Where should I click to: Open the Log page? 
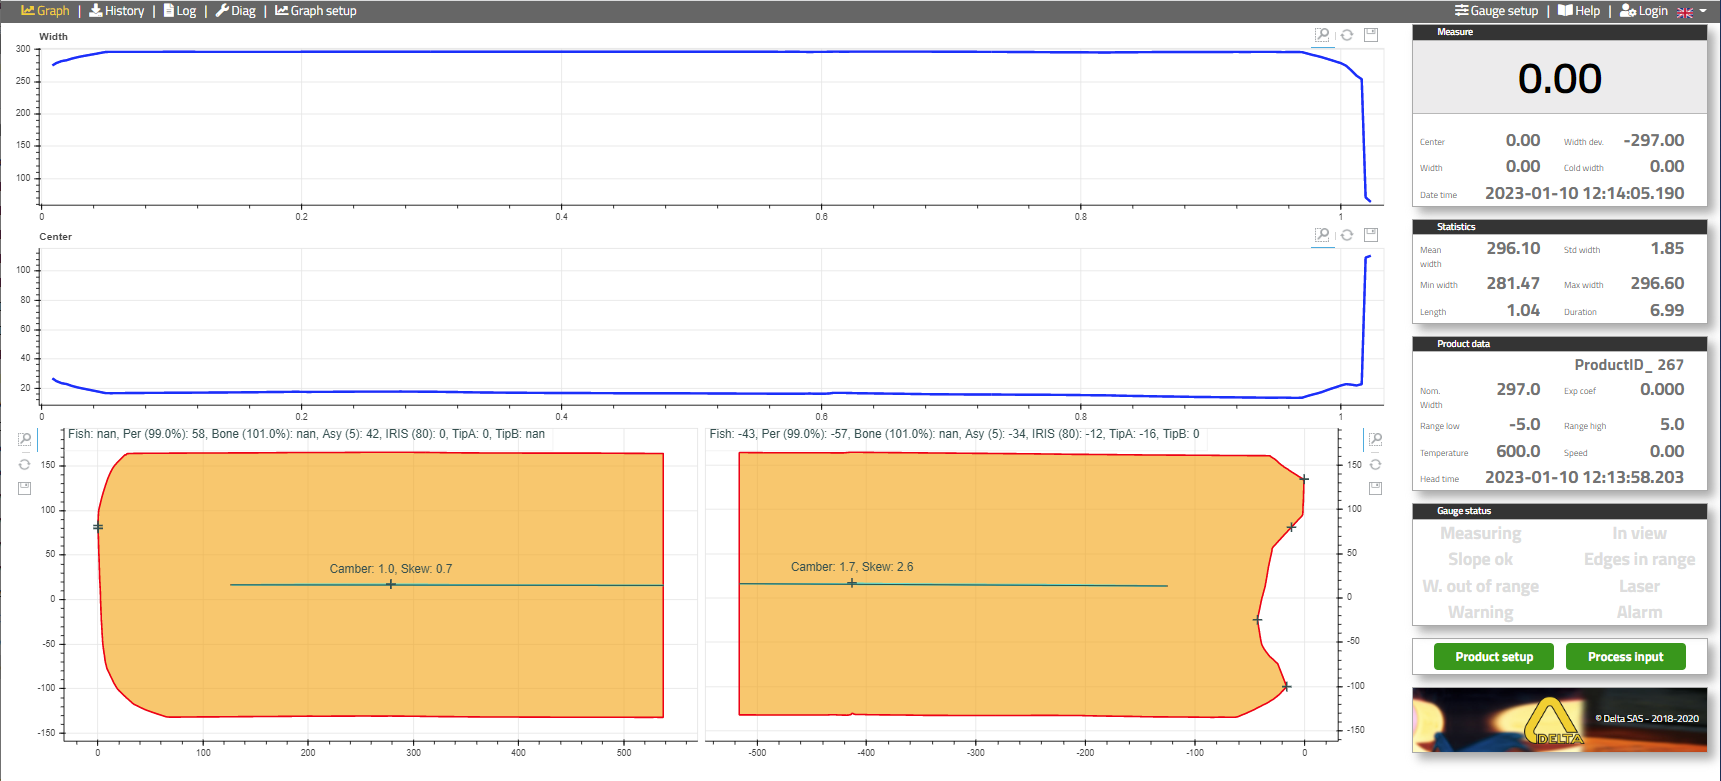(x=180, y=11)
